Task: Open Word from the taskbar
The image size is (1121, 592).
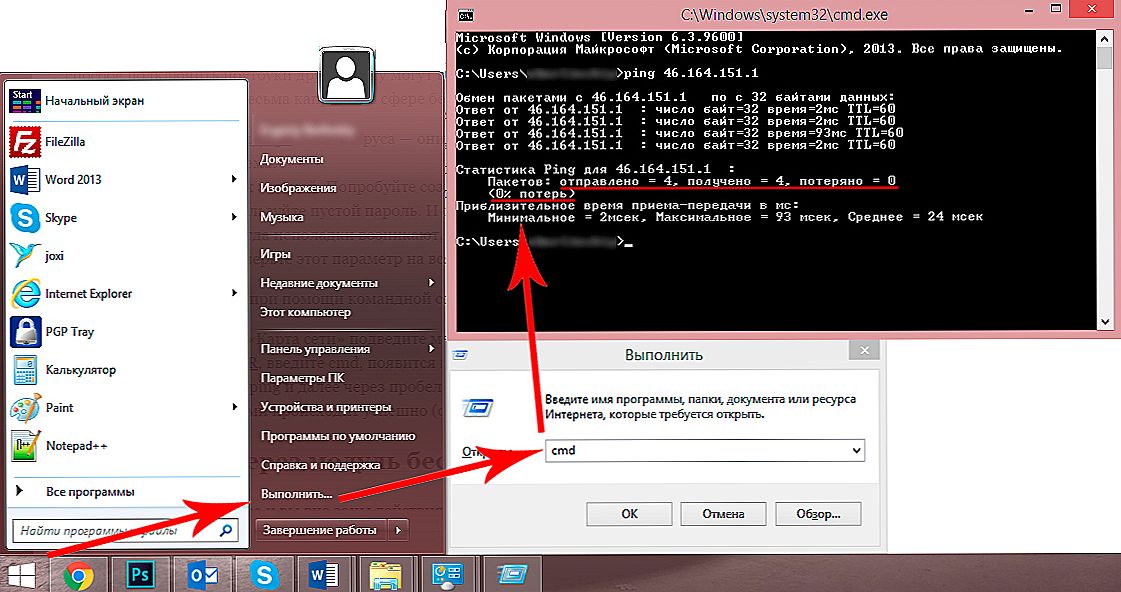Action: (x=324, y=575)
